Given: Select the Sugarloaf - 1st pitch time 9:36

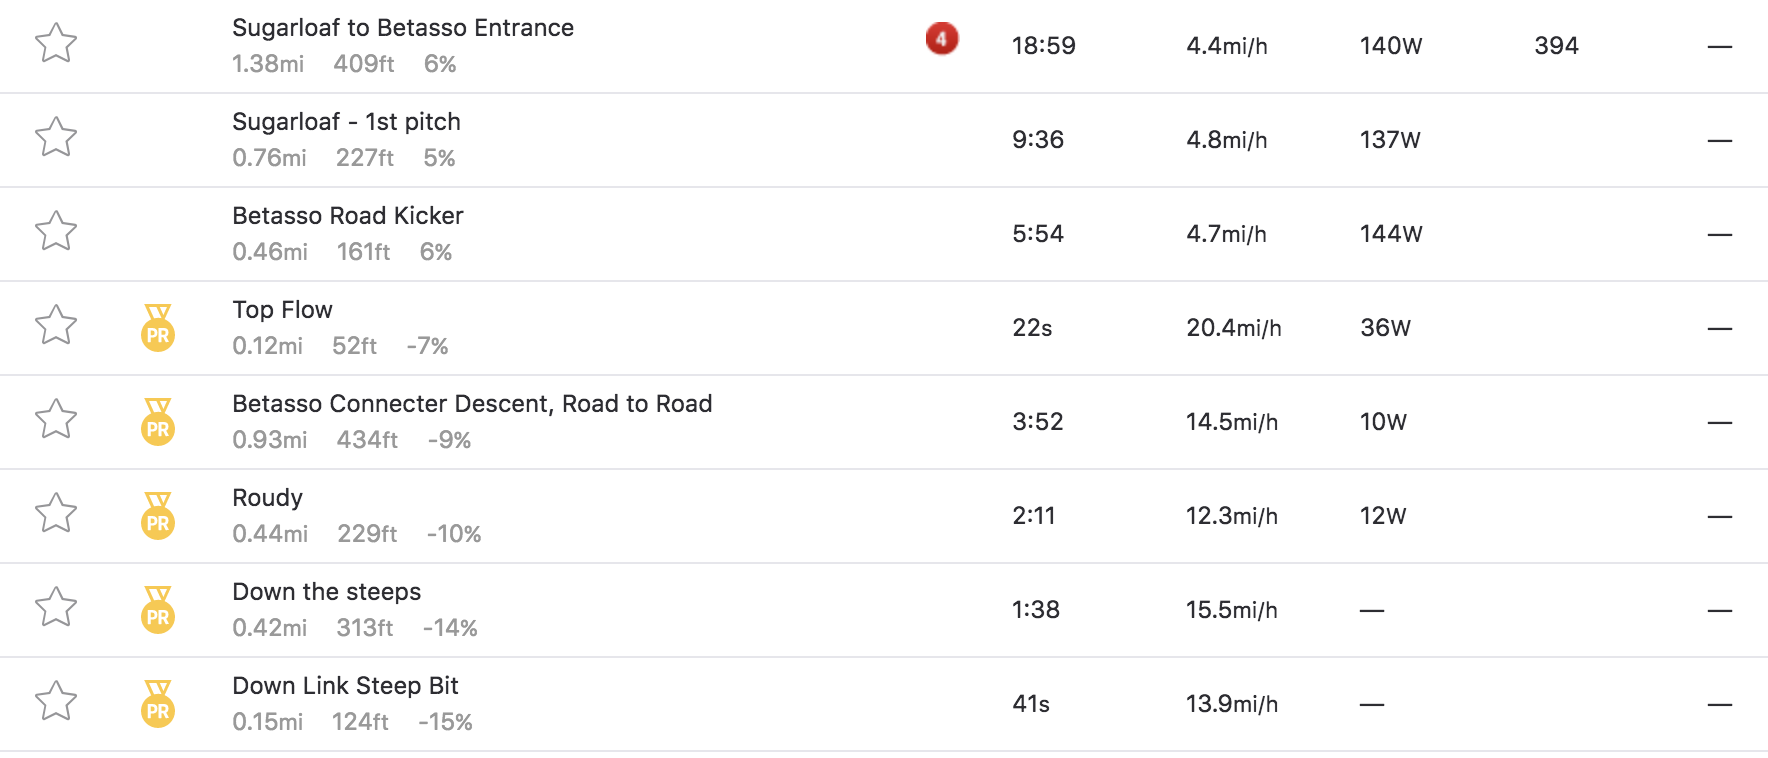Looking at the screenshot, I should pos(1038,140).
